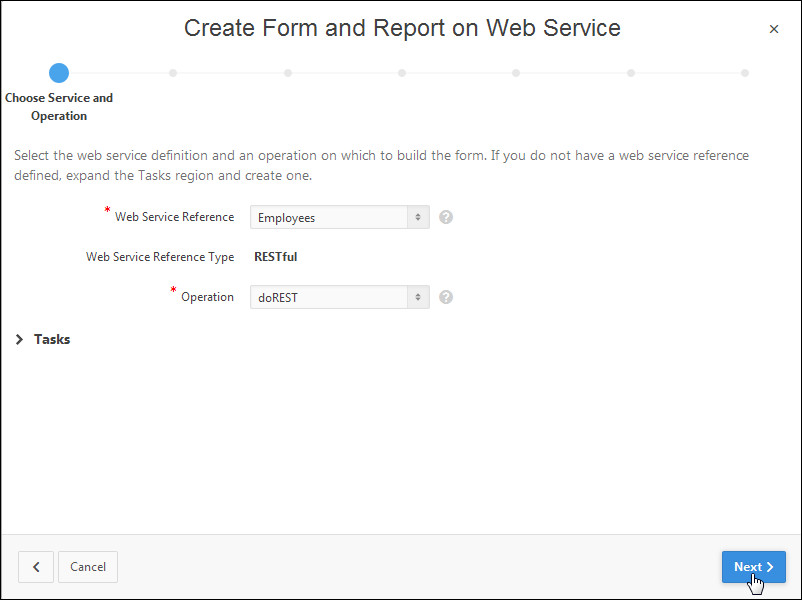Image resolution: width=802 pixels, height=600 pixels.
Task: Click the sixth wizard progress dot
Action: (631, 73)
